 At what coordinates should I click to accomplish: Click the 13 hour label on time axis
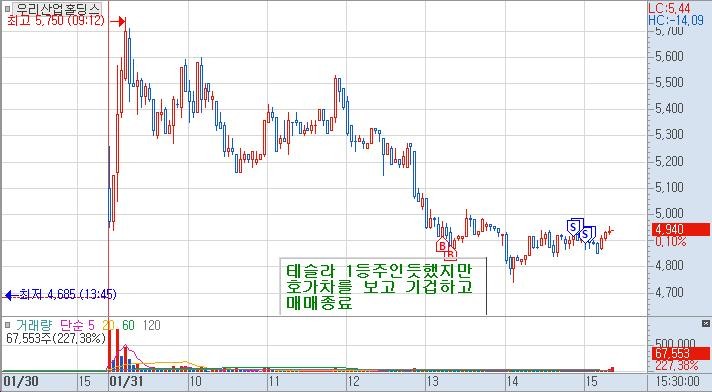point(433,381)
